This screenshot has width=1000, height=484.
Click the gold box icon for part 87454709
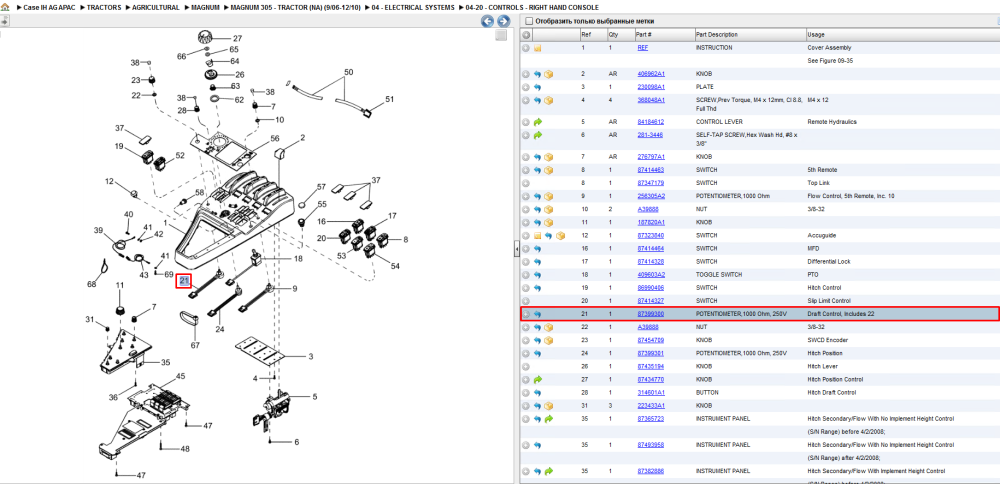click(548, 340)
